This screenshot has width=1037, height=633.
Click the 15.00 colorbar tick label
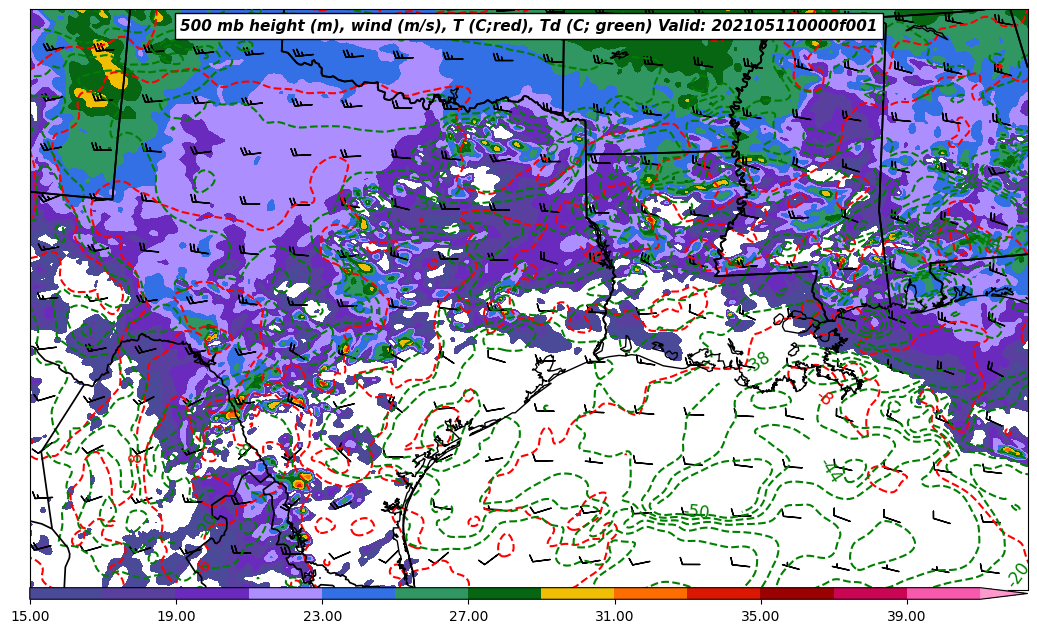(30, 617)
